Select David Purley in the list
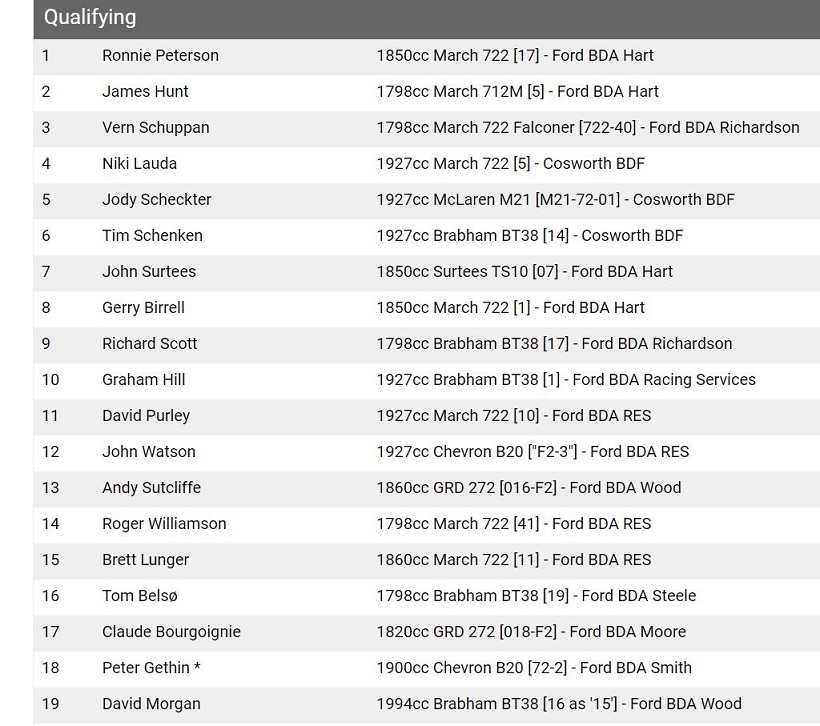The width and height of the screenshot is (820, 726). (x=145, y=416)
